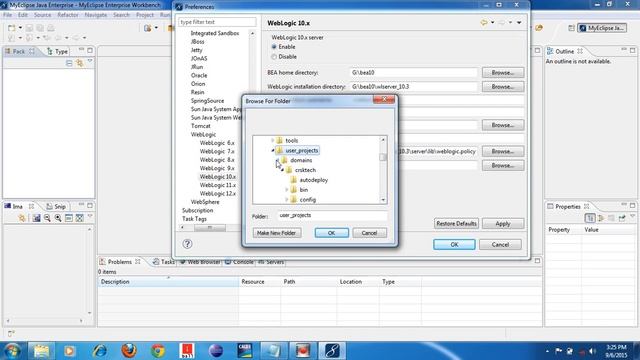
Task: Click Back navigation arrow in Preferences header
Action: 484,23
